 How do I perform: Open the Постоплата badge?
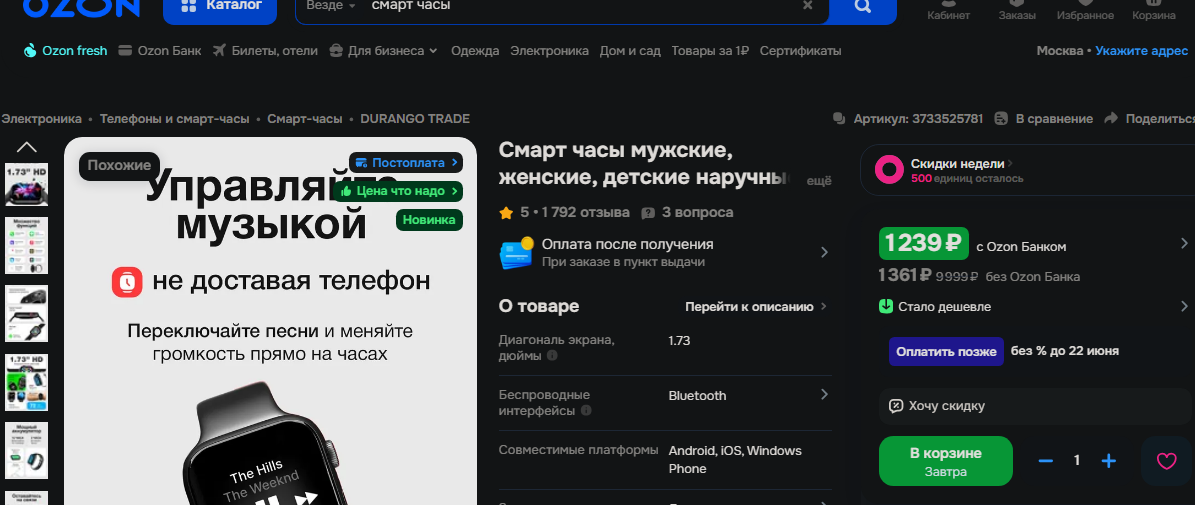406,162
